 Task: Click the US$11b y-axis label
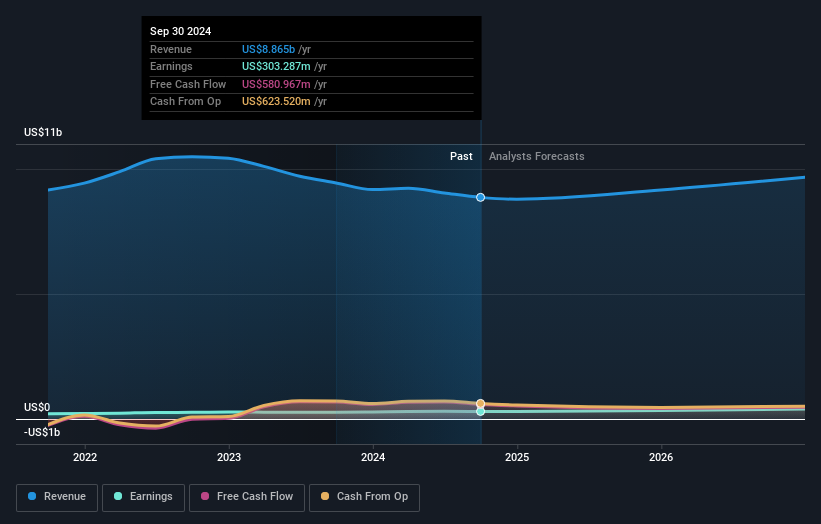pos(43,132)
